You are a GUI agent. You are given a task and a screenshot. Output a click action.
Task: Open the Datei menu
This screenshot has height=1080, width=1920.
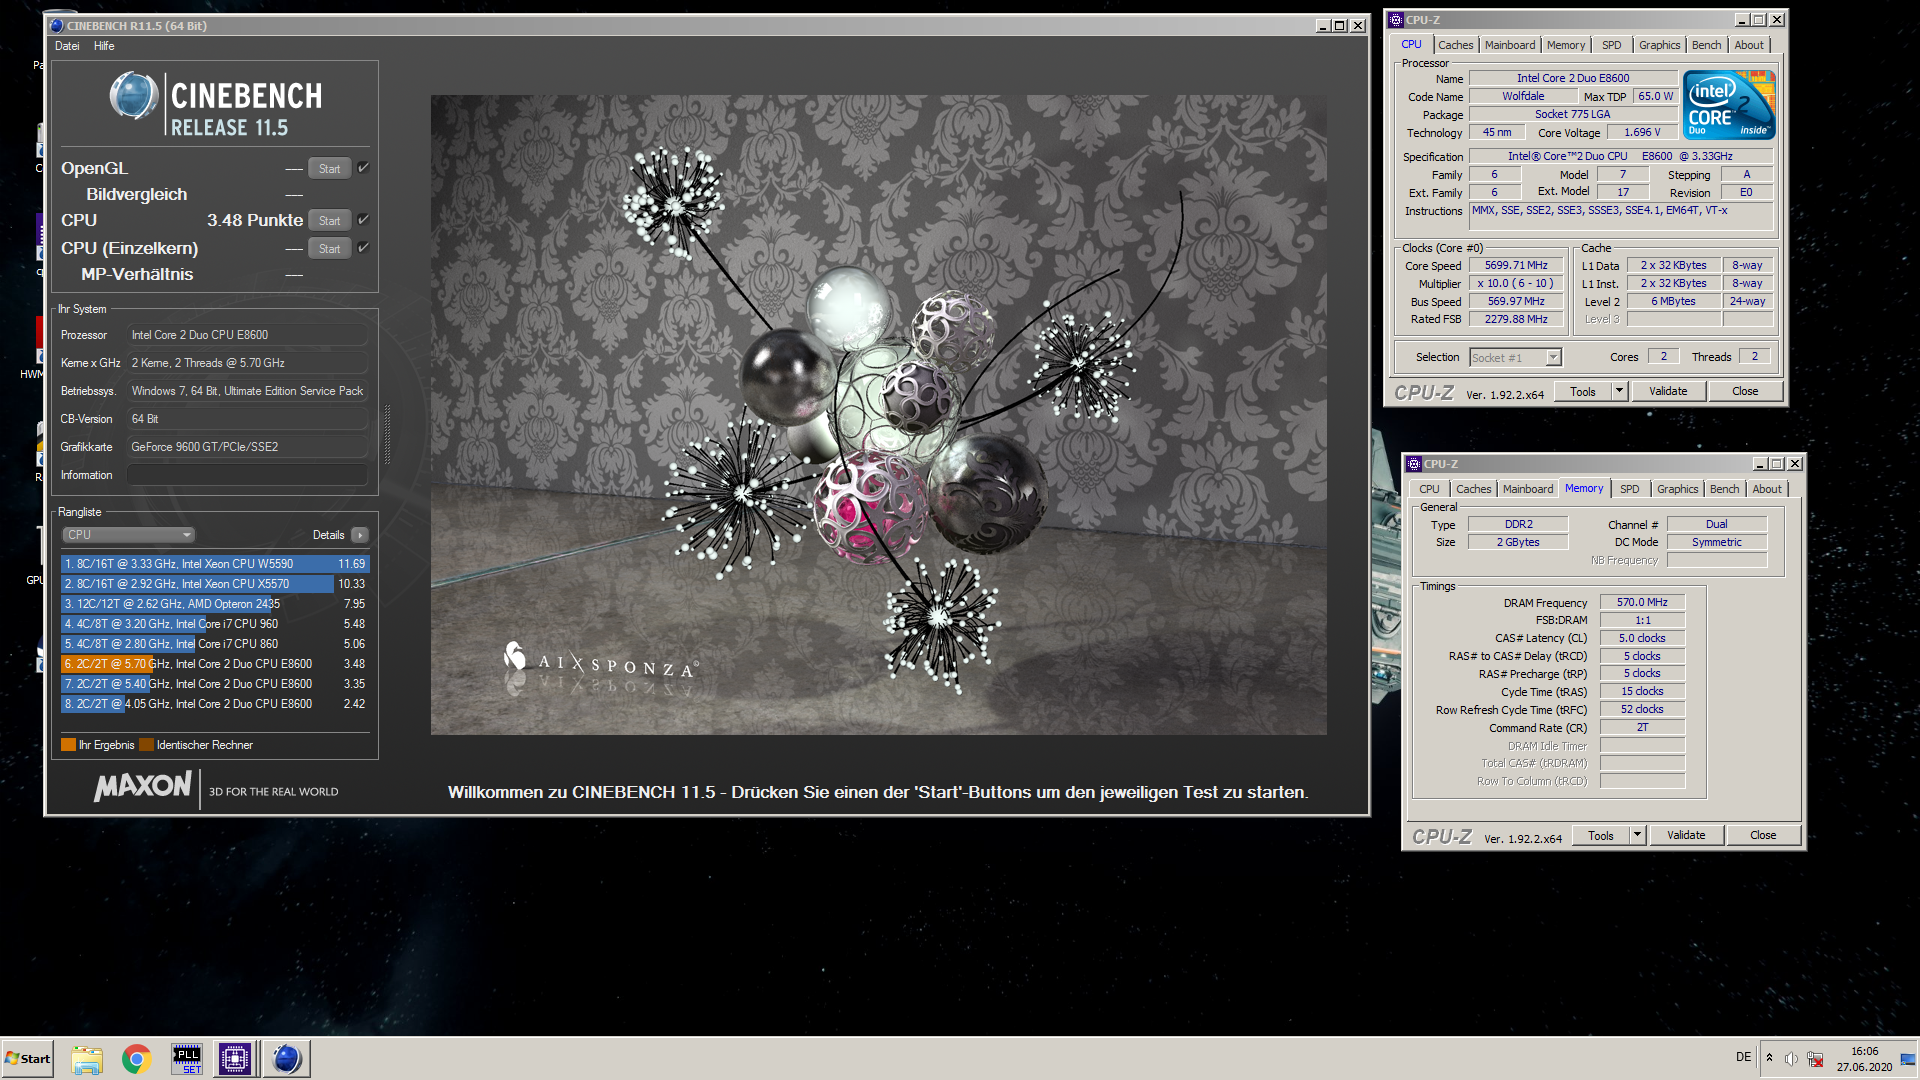[67, 46]
